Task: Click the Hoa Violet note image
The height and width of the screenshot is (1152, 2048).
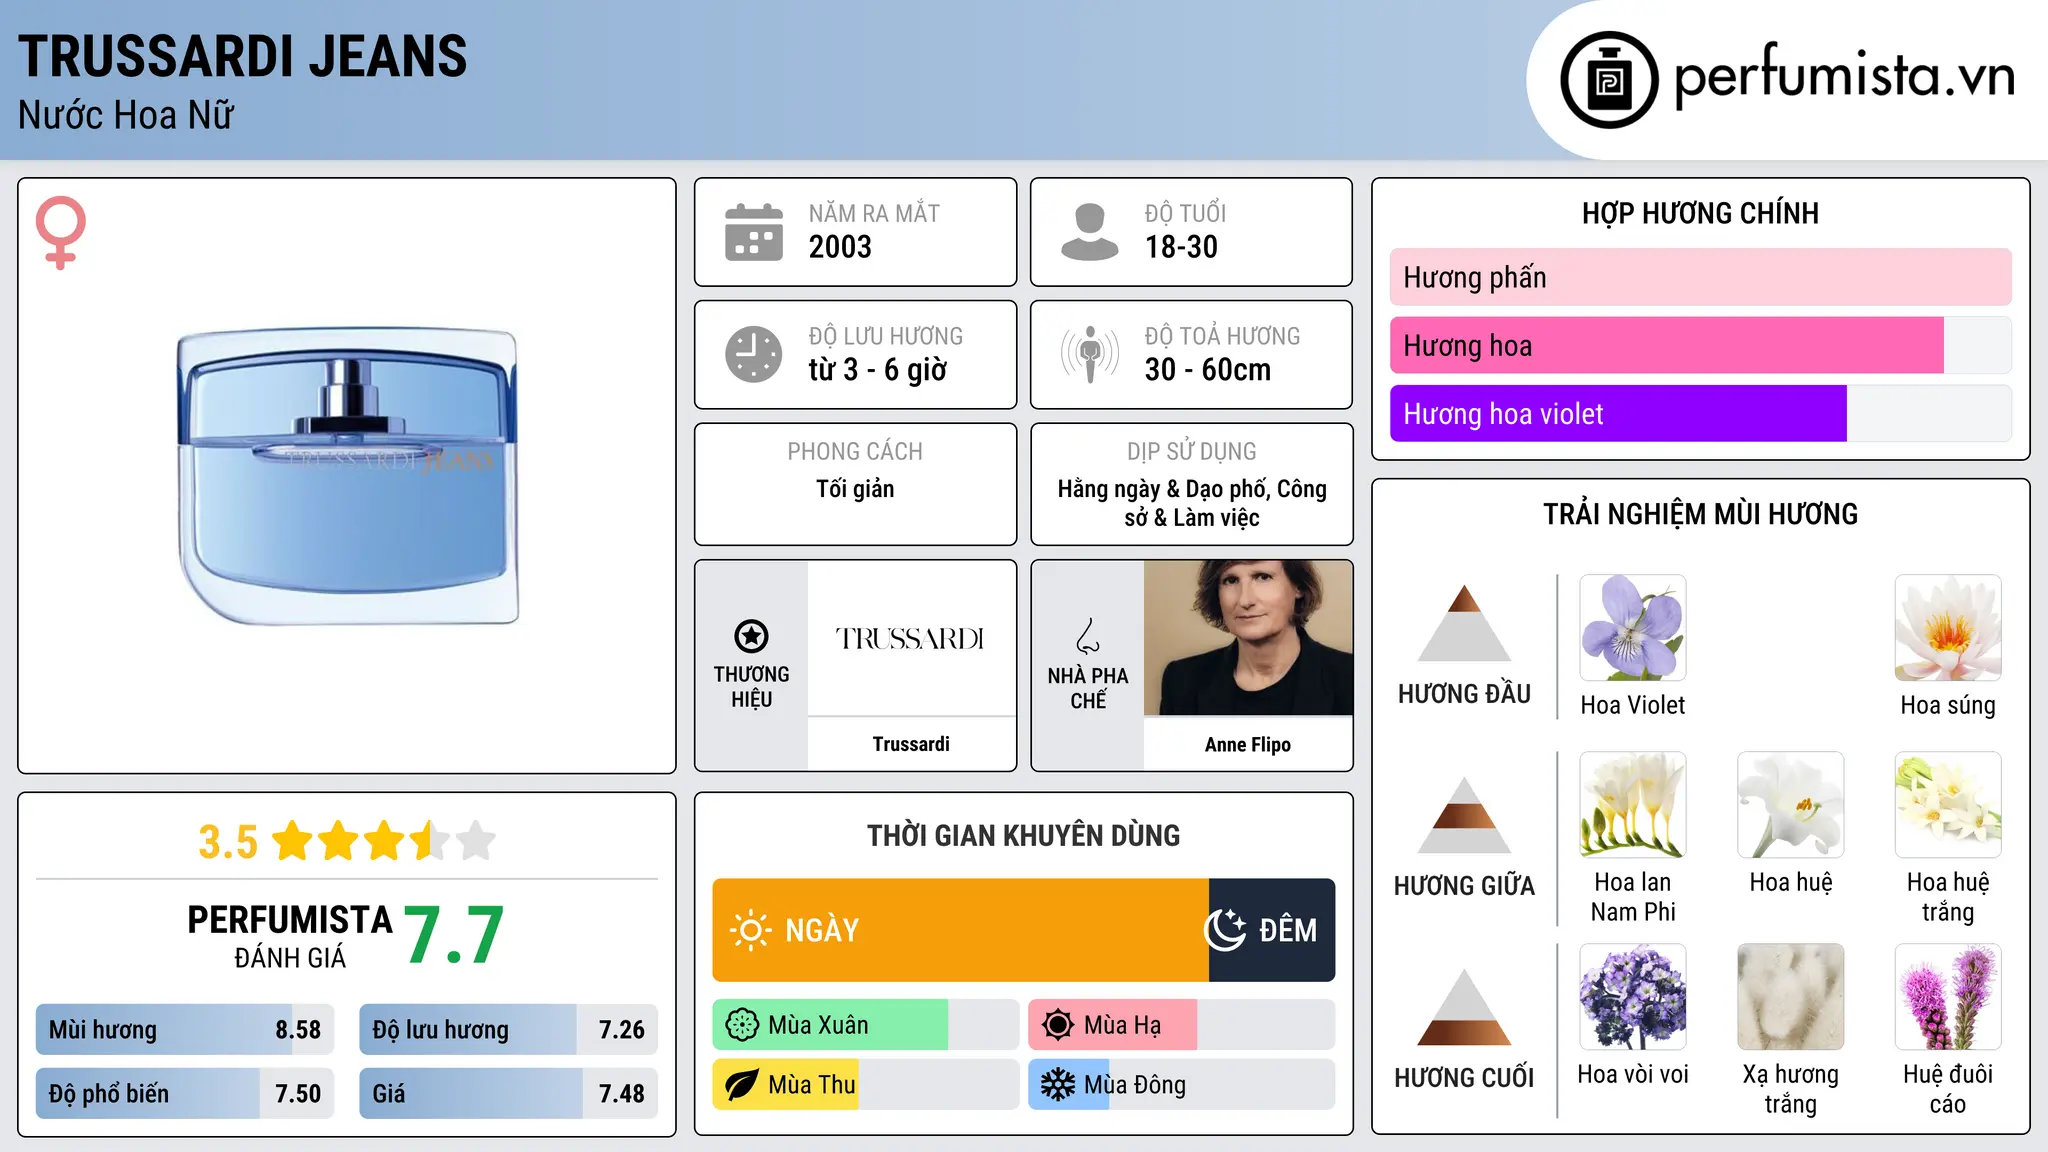Action: tap(1633, 628)
